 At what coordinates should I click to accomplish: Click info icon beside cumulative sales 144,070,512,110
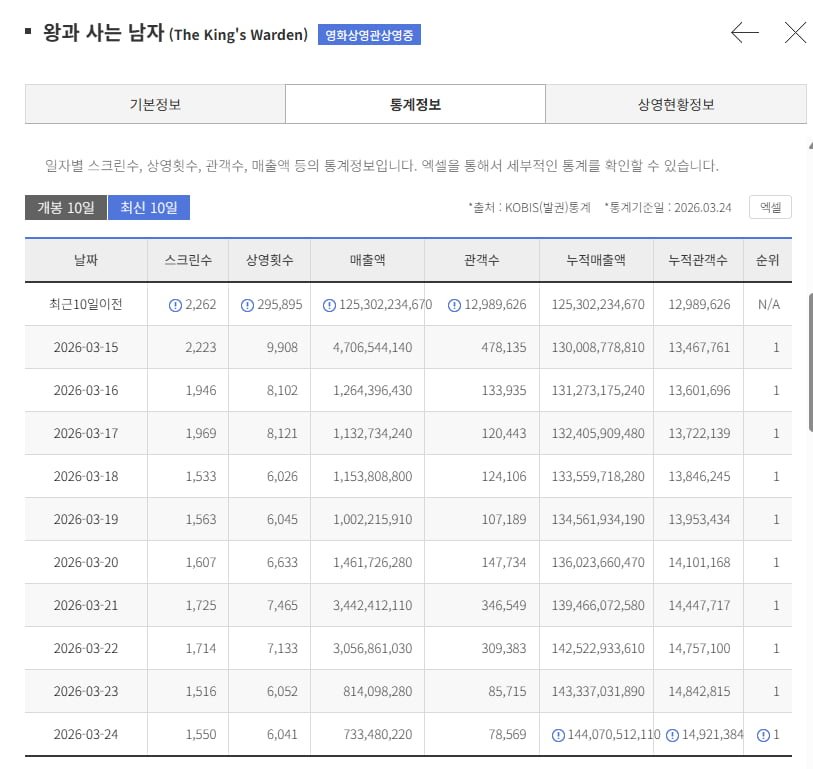point(558,735)
